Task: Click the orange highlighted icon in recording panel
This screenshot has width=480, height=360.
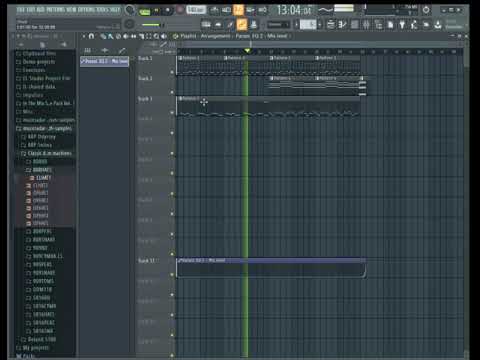Action: 238,10
